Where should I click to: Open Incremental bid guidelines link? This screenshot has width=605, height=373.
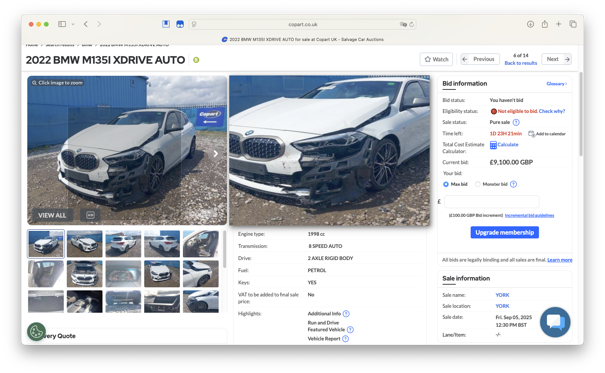coord(529,215)
